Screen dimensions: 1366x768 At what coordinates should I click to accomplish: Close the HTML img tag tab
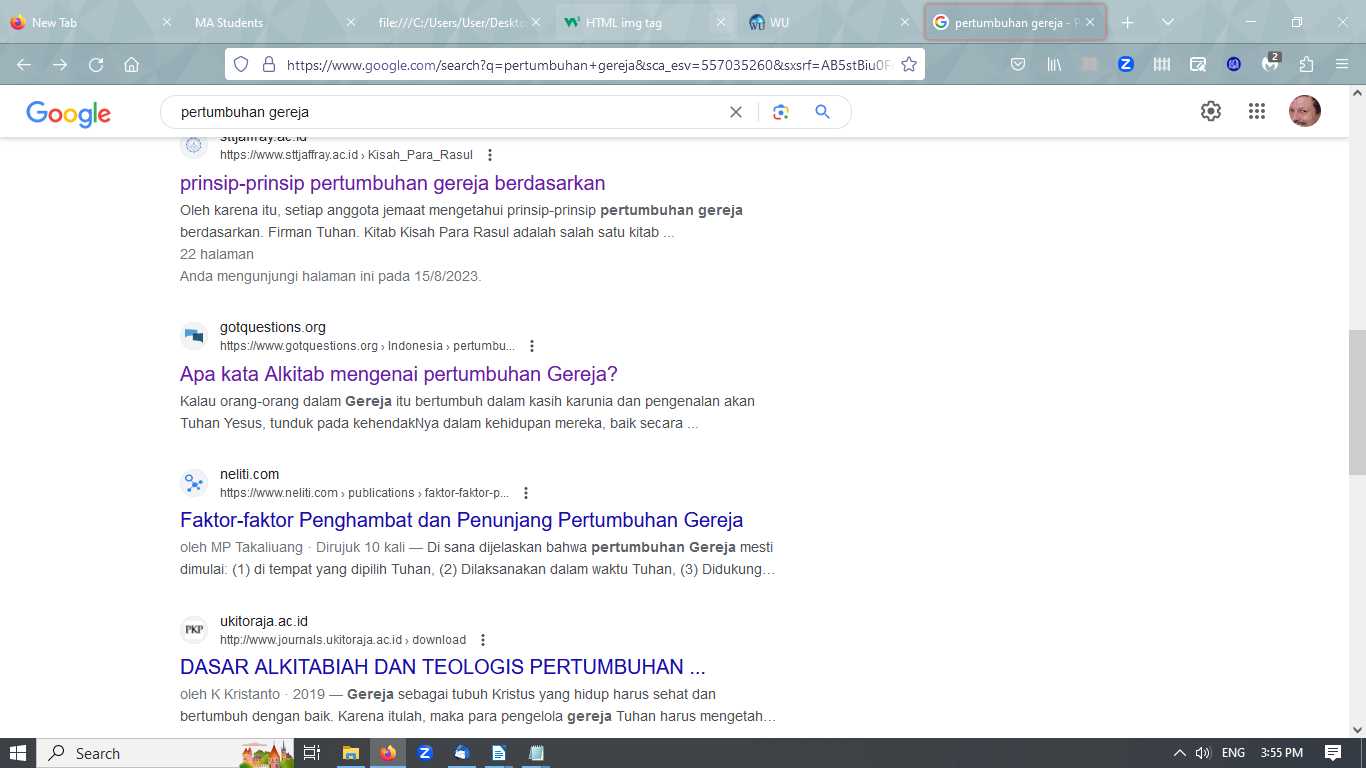(x=720, y=22)
